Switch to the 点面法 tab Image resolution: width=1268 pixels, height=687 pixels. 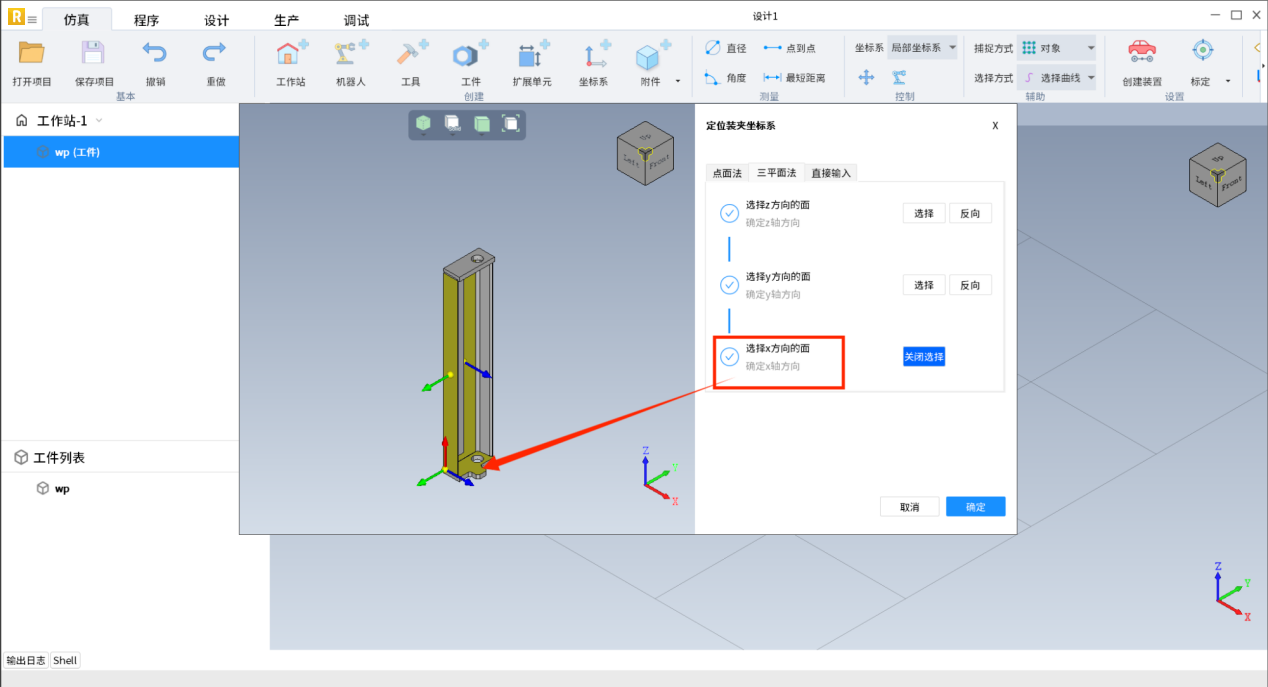(727, 173)
